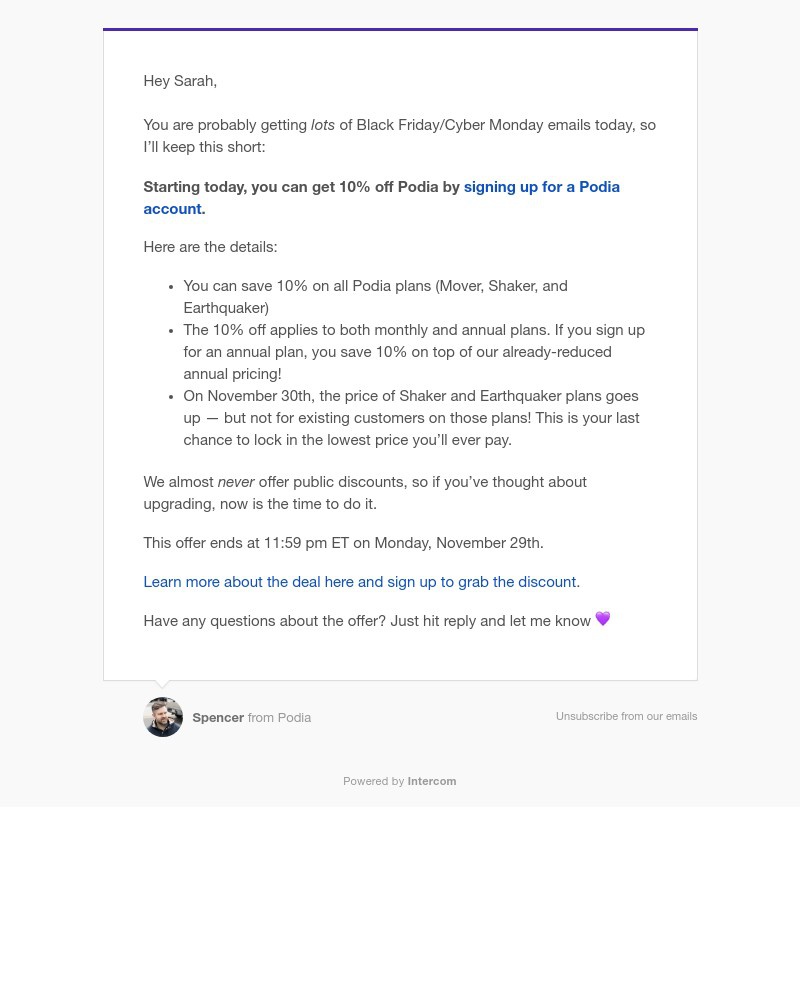The width and height of the screenshot is (800, 1000).
Task: Click the bullet about monthly and annual plans
Action: pos(414,352)
